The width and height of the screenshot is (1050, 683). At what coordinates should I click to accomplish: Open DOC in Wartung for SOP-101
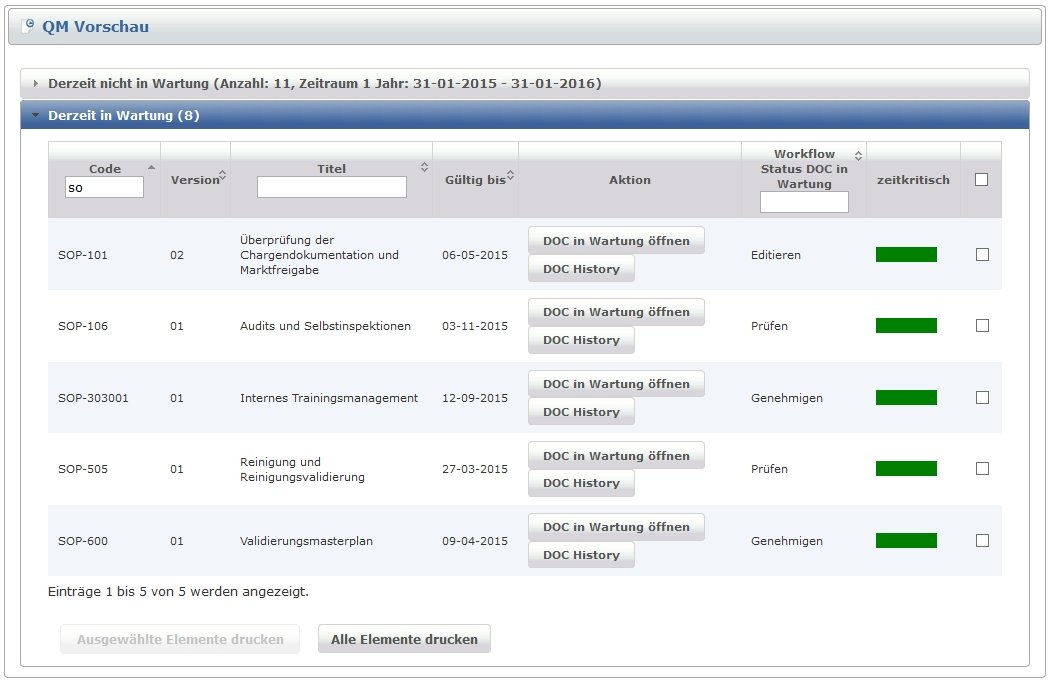point(616,240)
